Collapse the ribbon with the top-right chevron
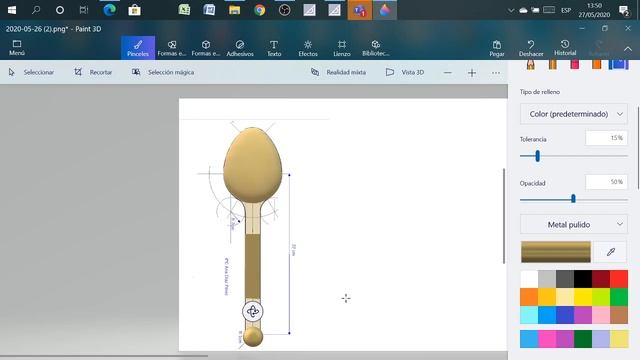 coord(628,49)
